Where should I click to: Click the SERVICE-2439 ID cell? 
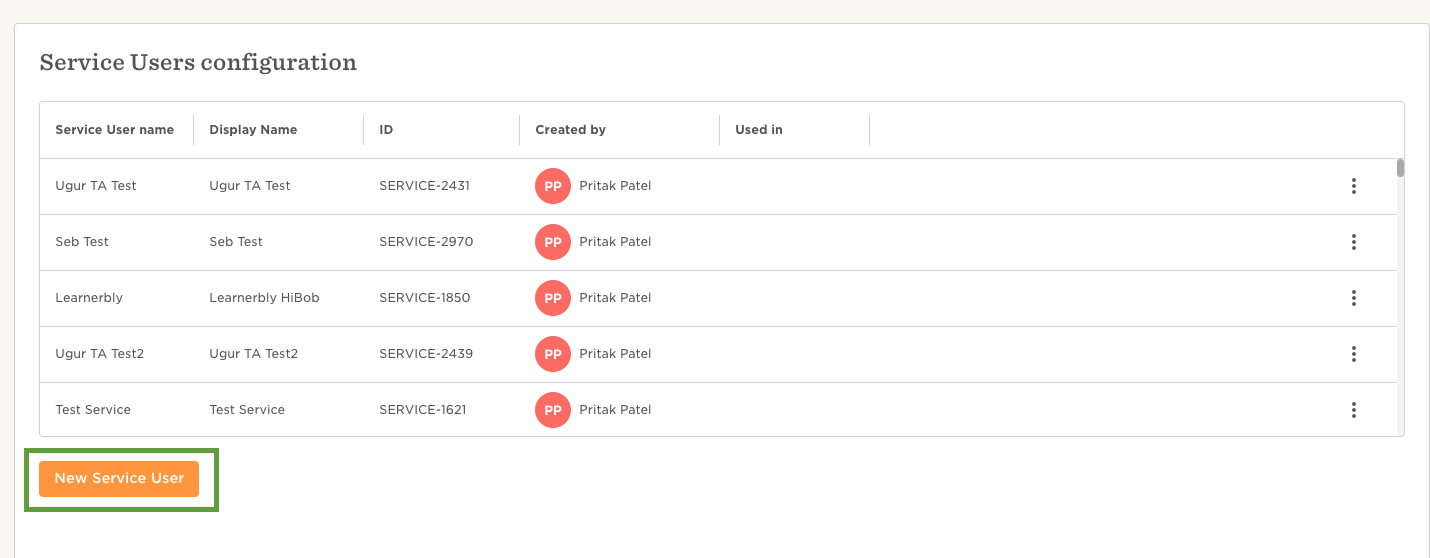(x=426, y=354)
